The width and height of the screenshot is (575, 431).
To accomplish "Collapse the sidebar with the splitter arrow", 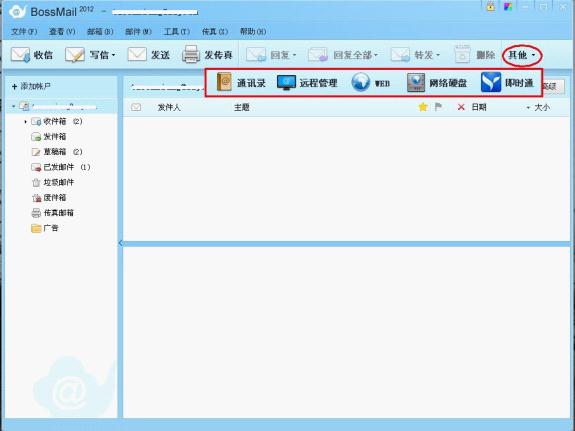I will (x=121, y=243).
